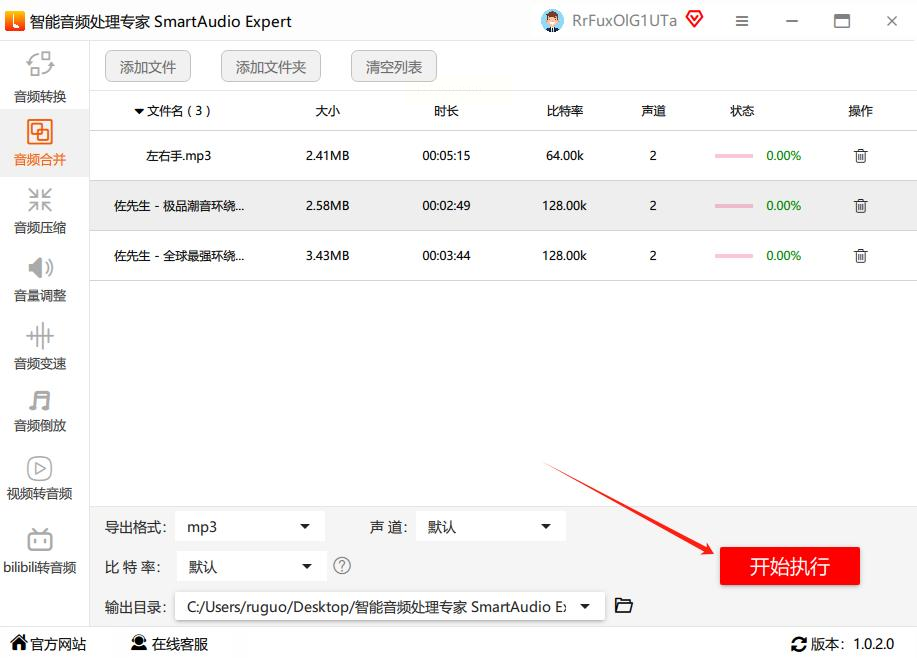
Task: Open the hamburger main menu
Action: click(742, 21)
